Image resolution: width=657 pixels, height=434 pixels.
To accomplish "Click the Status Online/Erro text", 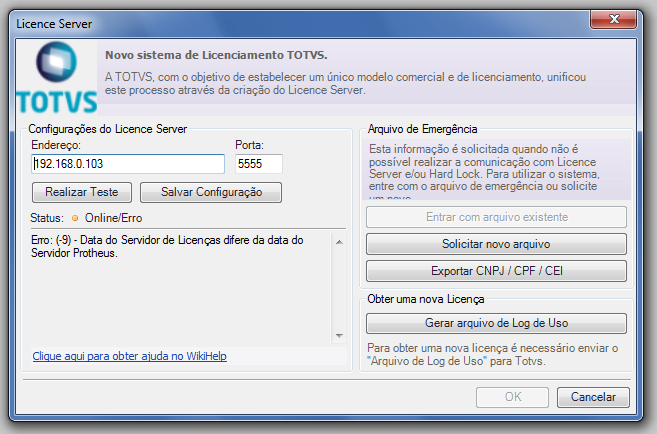I will click(x=114, y=218).
